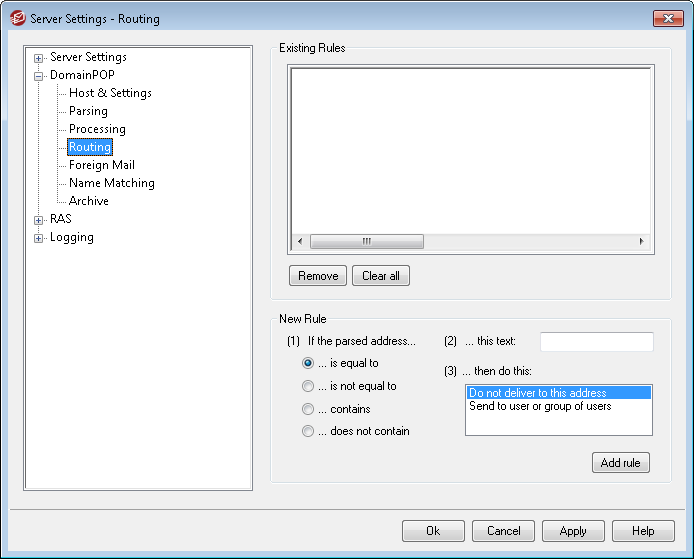Select the '... is equal to' radio option
This screenshot has width=694, height=559.
click(308, 364)
